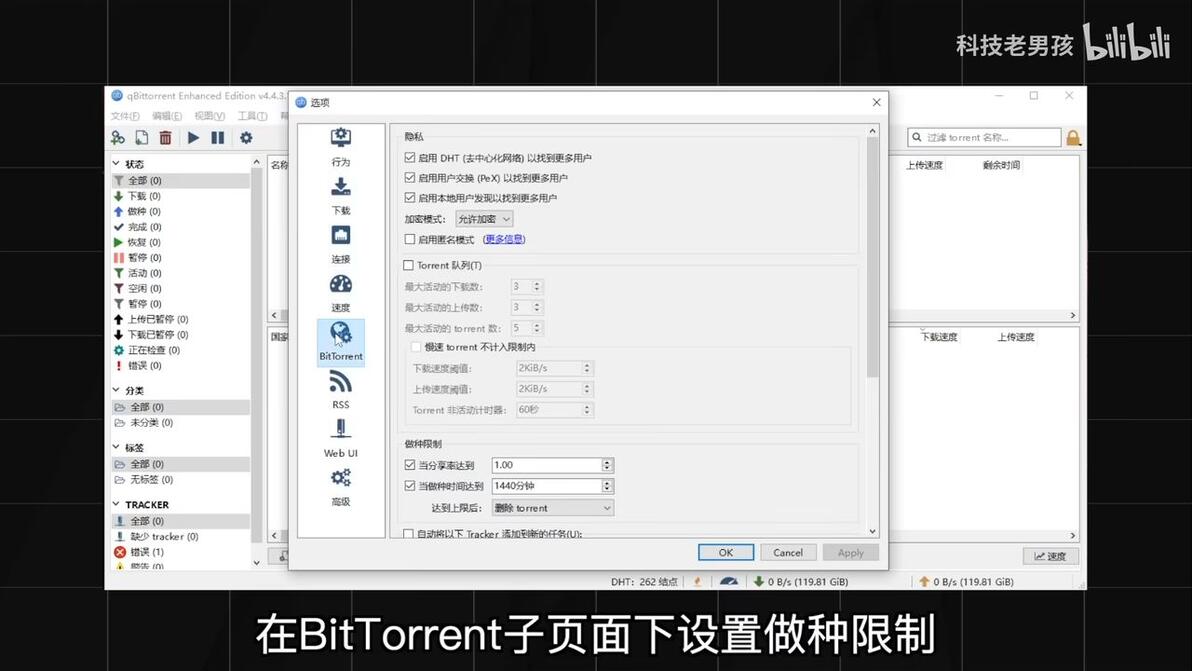
Task: Collapse the 分类 sidebar section
Action: (x=116, y=390)
